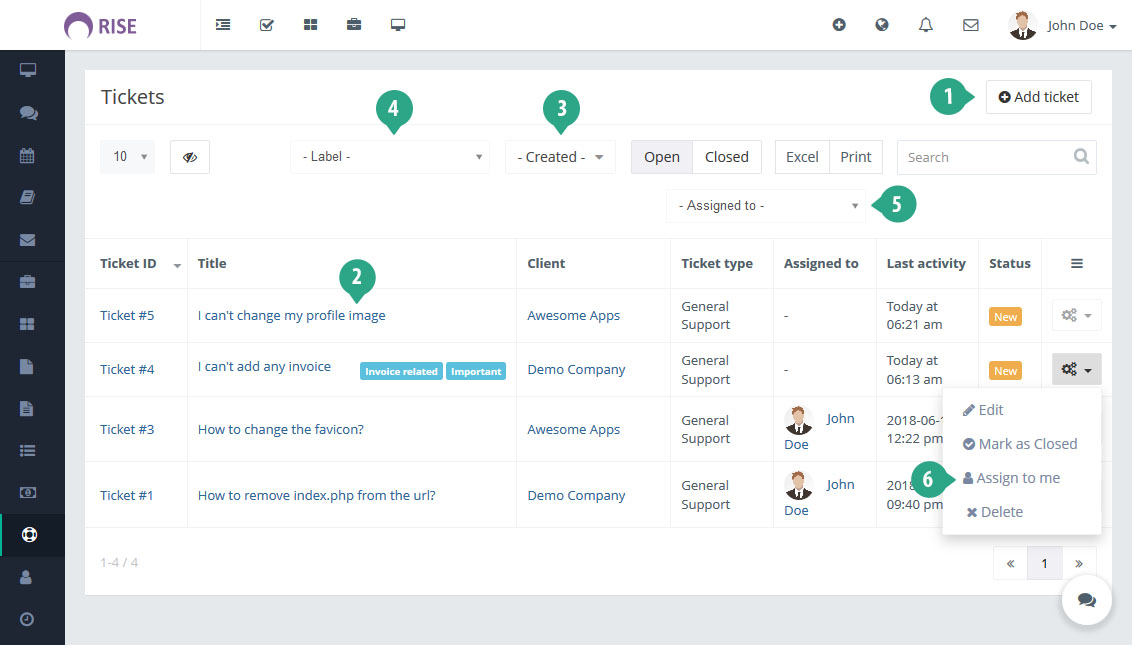Viewport: 1132px width, 645px height.
Task: Open the quick add plus icon
Action: coord(839,25)
